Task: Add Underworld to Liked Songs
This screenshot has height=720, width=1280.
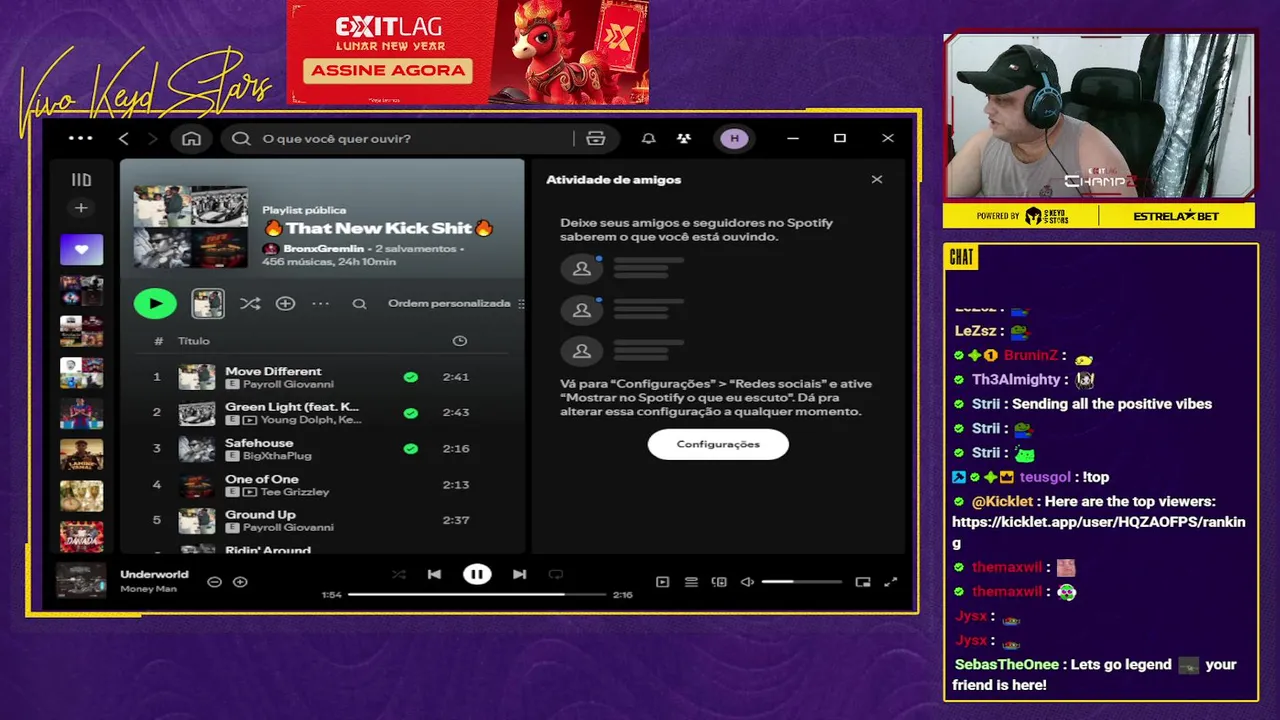Action: click(240, 581)
